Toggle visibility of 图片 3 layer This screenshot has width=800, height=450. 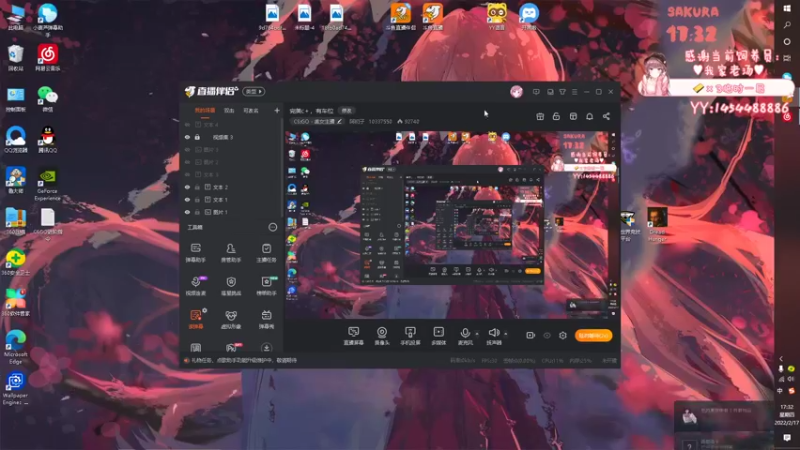click(x=187, y=149)
